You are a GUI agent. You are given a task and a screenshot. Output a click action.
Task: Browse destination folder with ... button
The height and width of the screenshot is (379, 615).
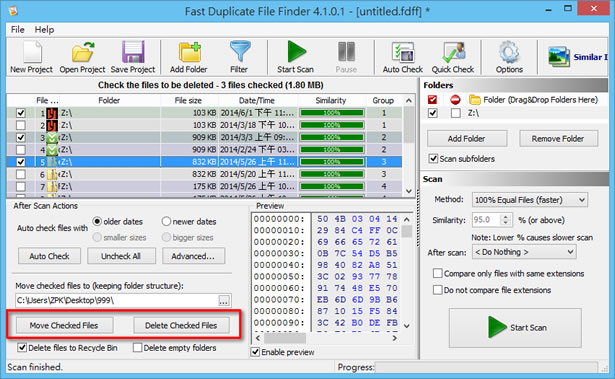click(x=224, y=301)
